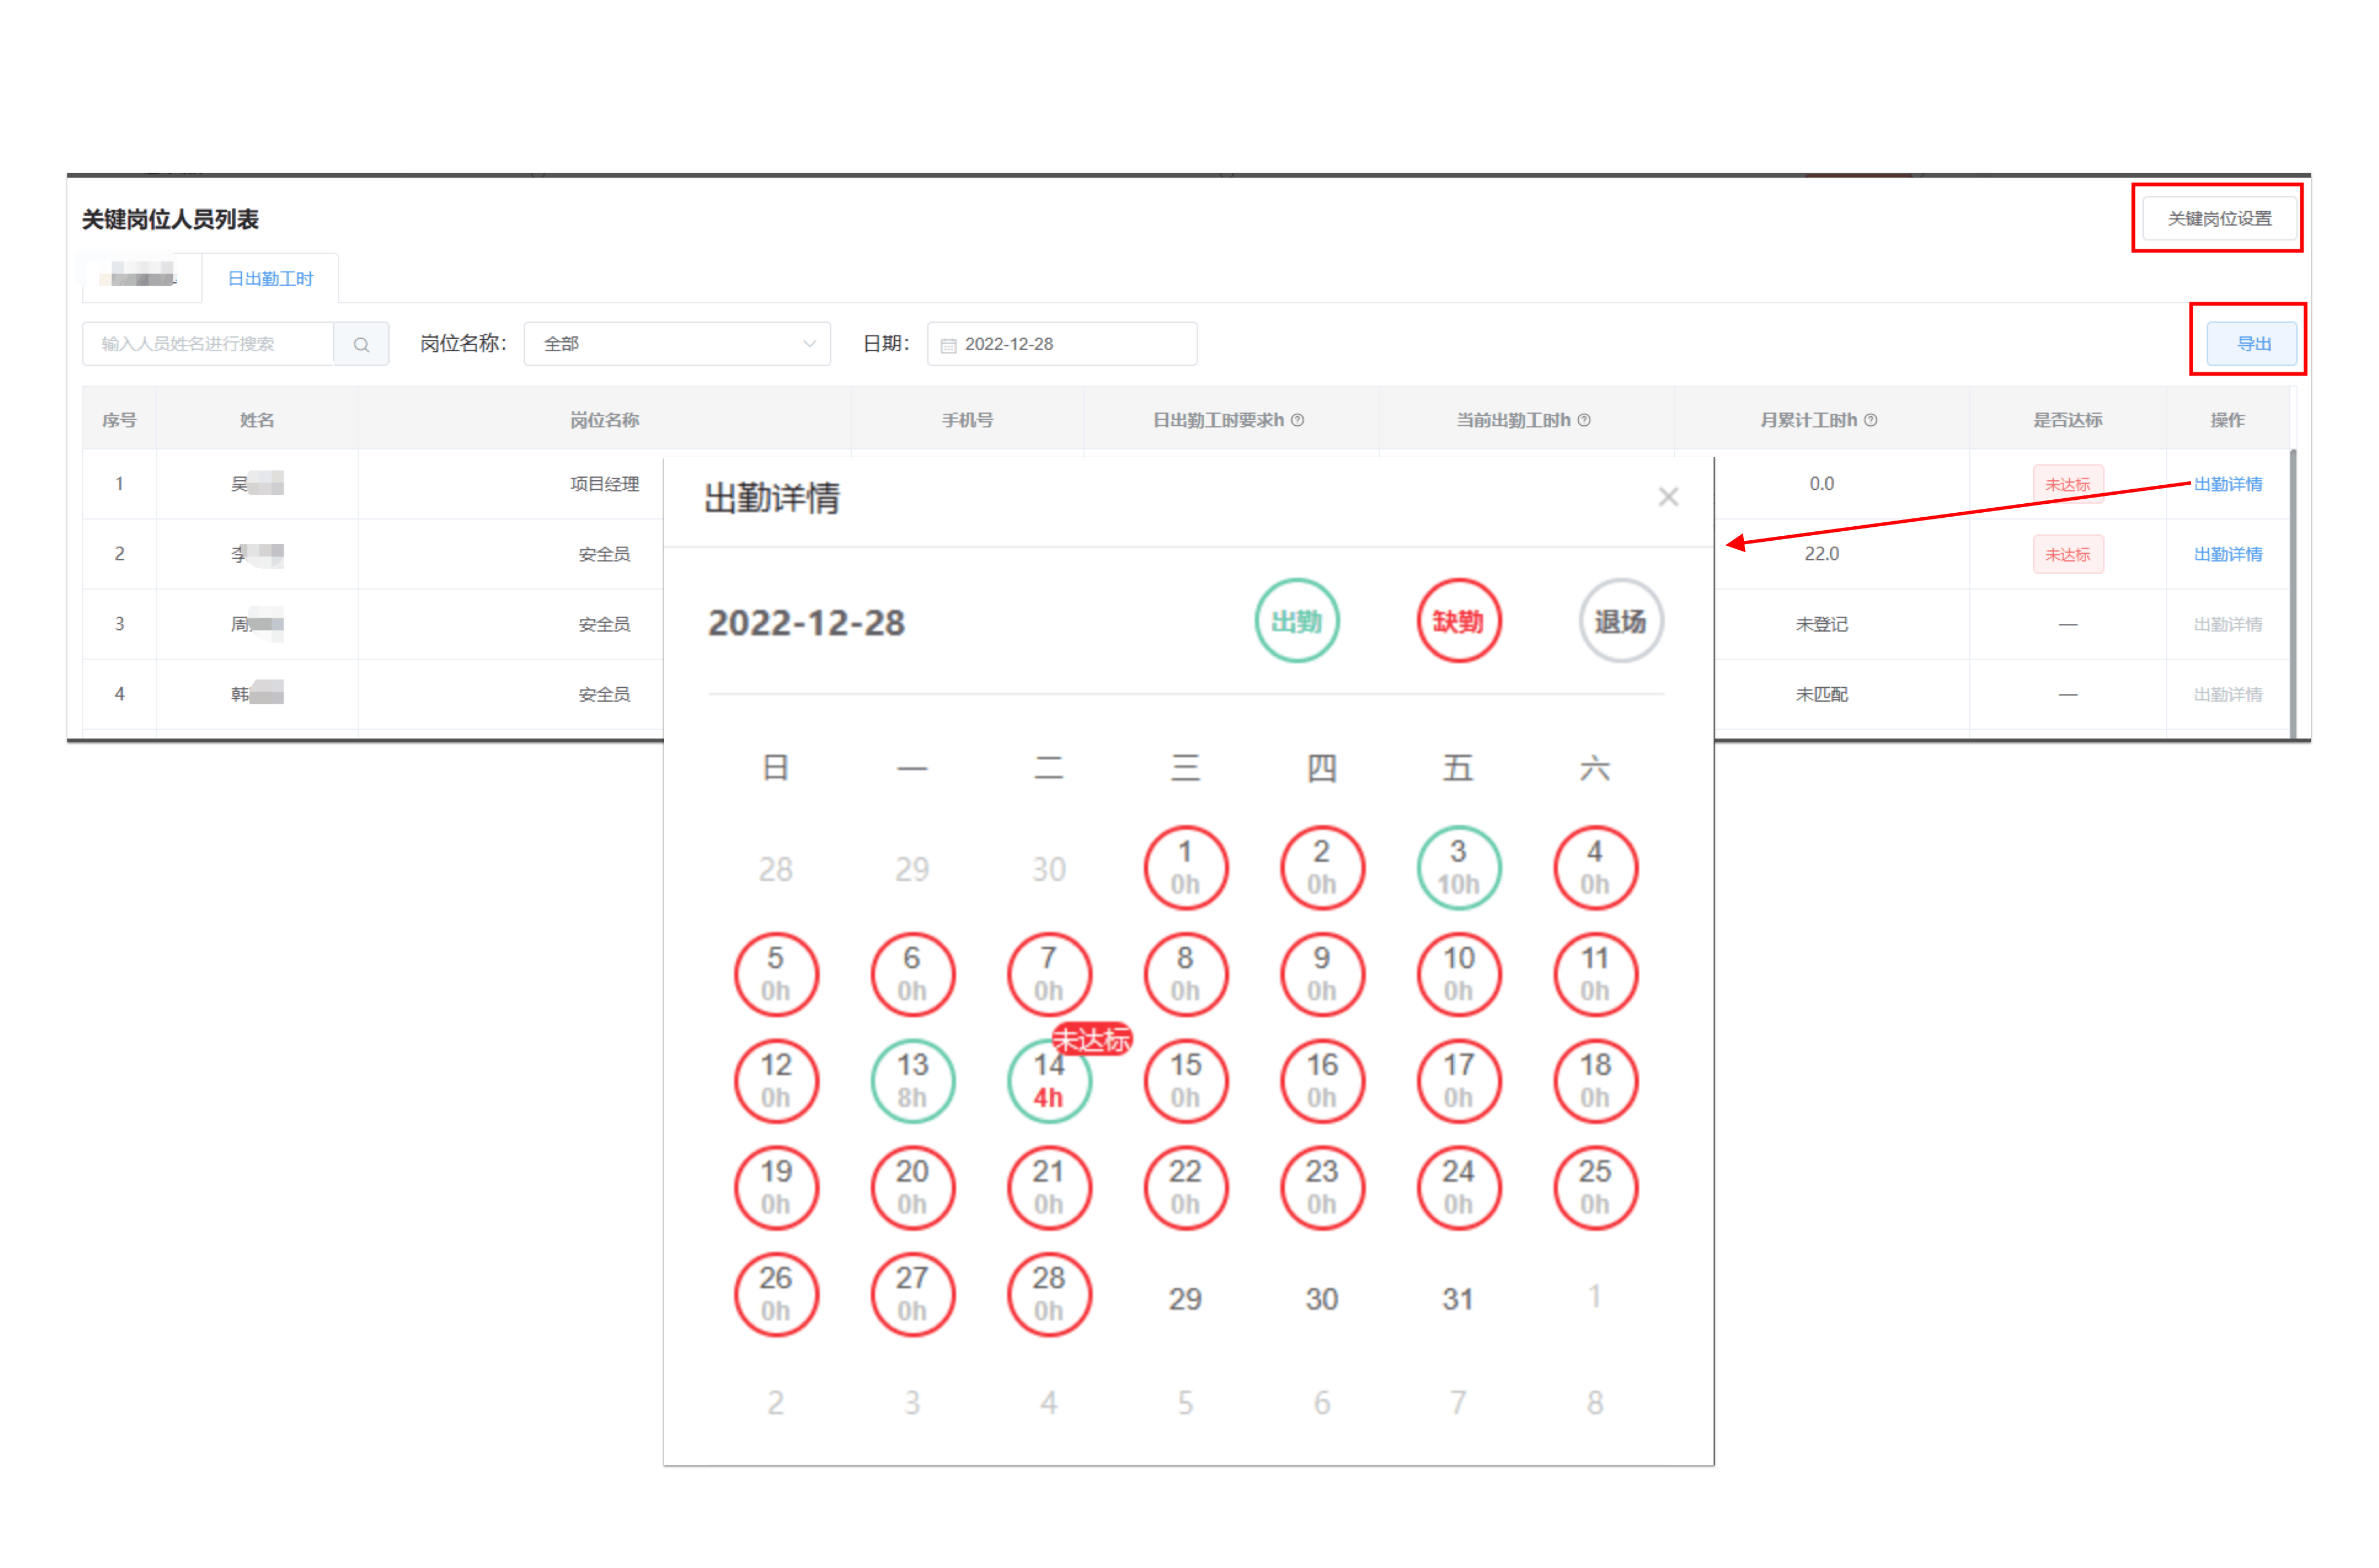Click greyed 出勤详情 link in row 4
Image resolution: width=2379 pixels, height=1568 pixels.
pyautogui.click(x=2227, y=694)
